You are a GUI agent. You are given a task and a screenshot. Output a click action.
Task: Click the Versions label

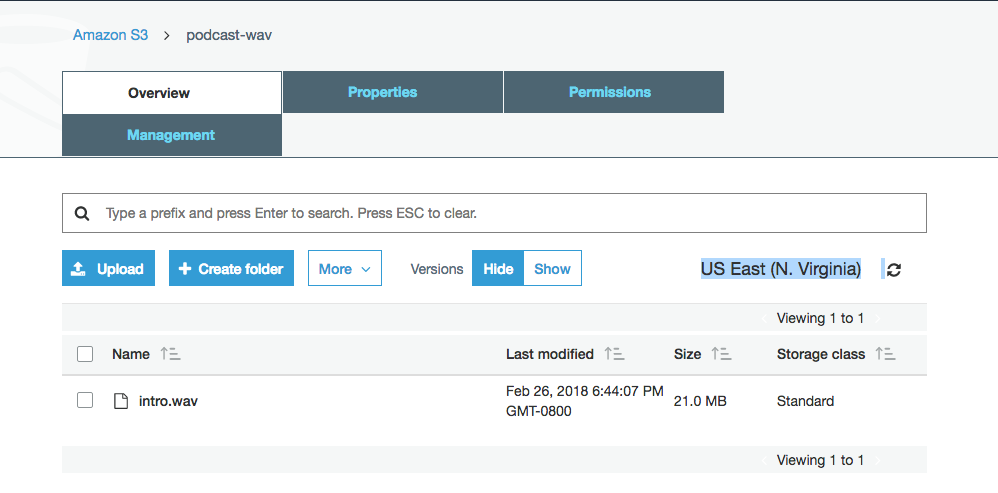(x=437, y=269)
